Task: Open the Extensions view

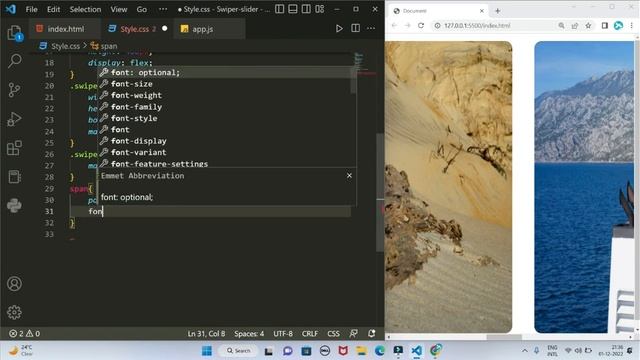Action: pyautogui.click(x=14, y=148)
